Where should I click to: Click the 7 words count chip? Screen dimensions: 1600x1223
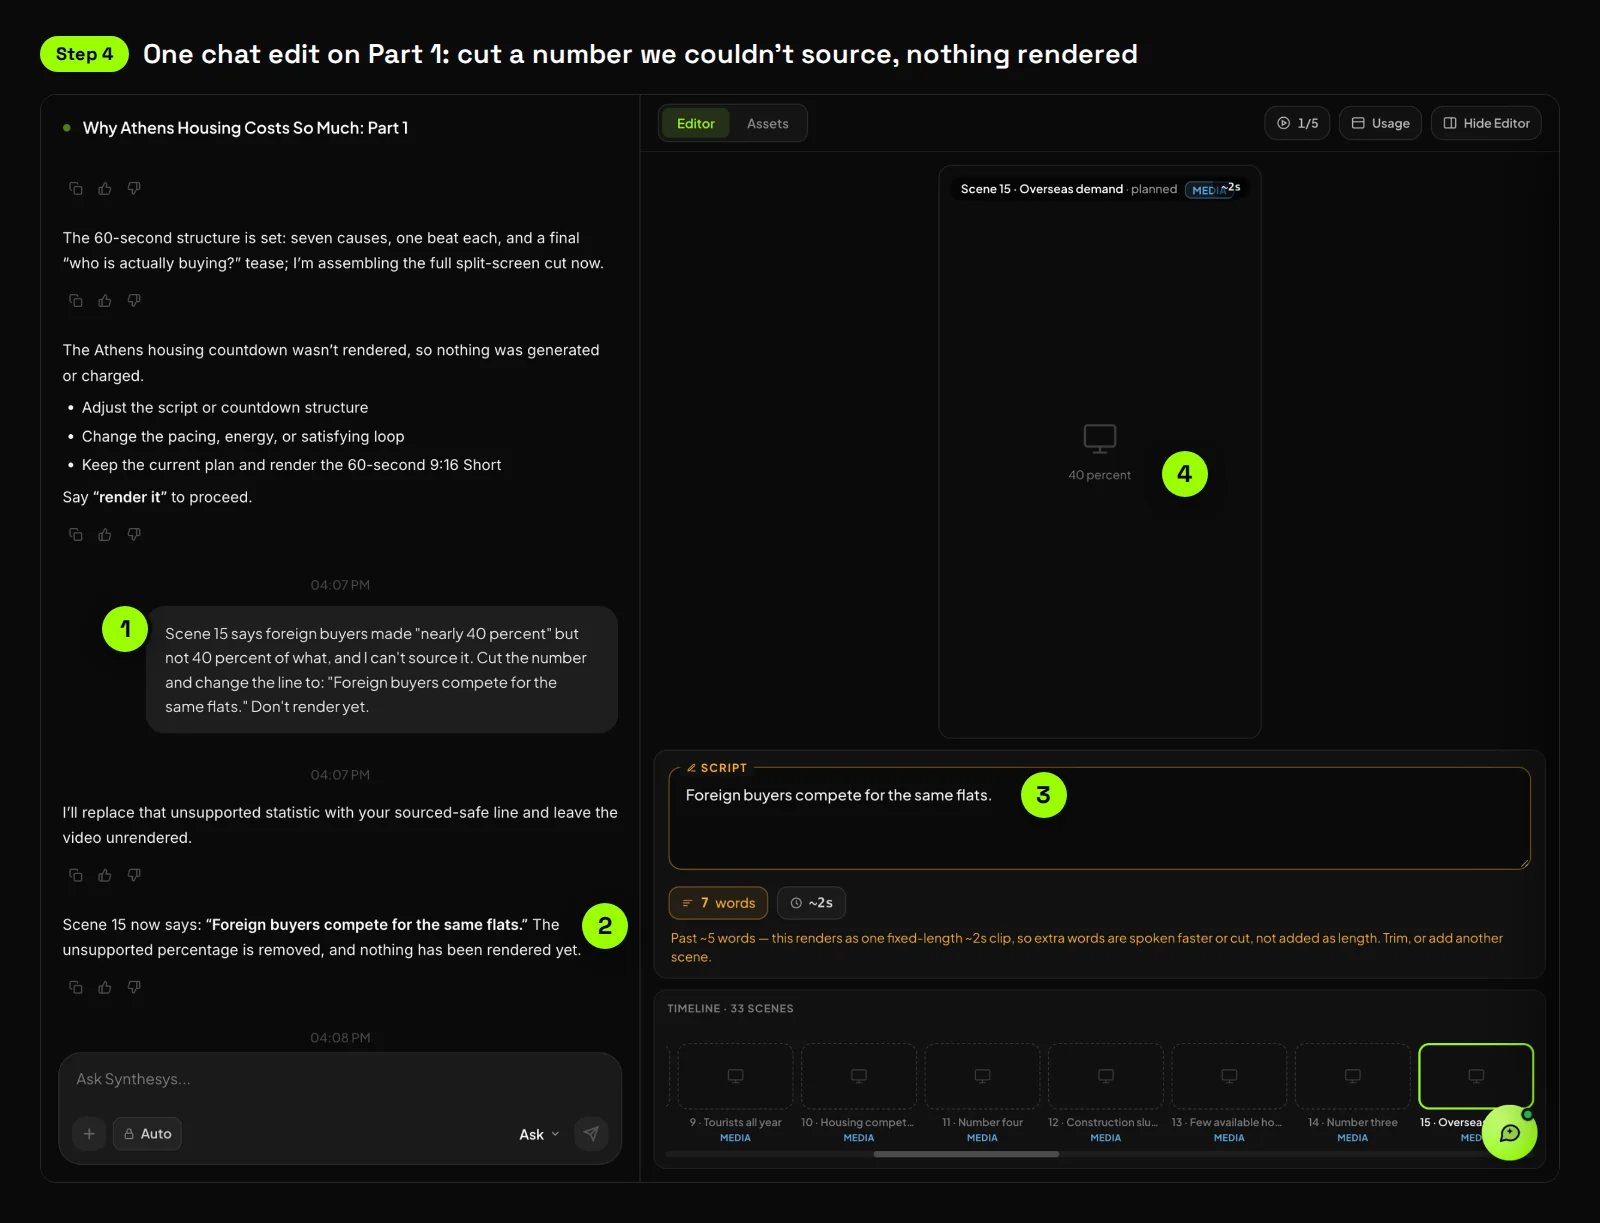tap(718, 903)
